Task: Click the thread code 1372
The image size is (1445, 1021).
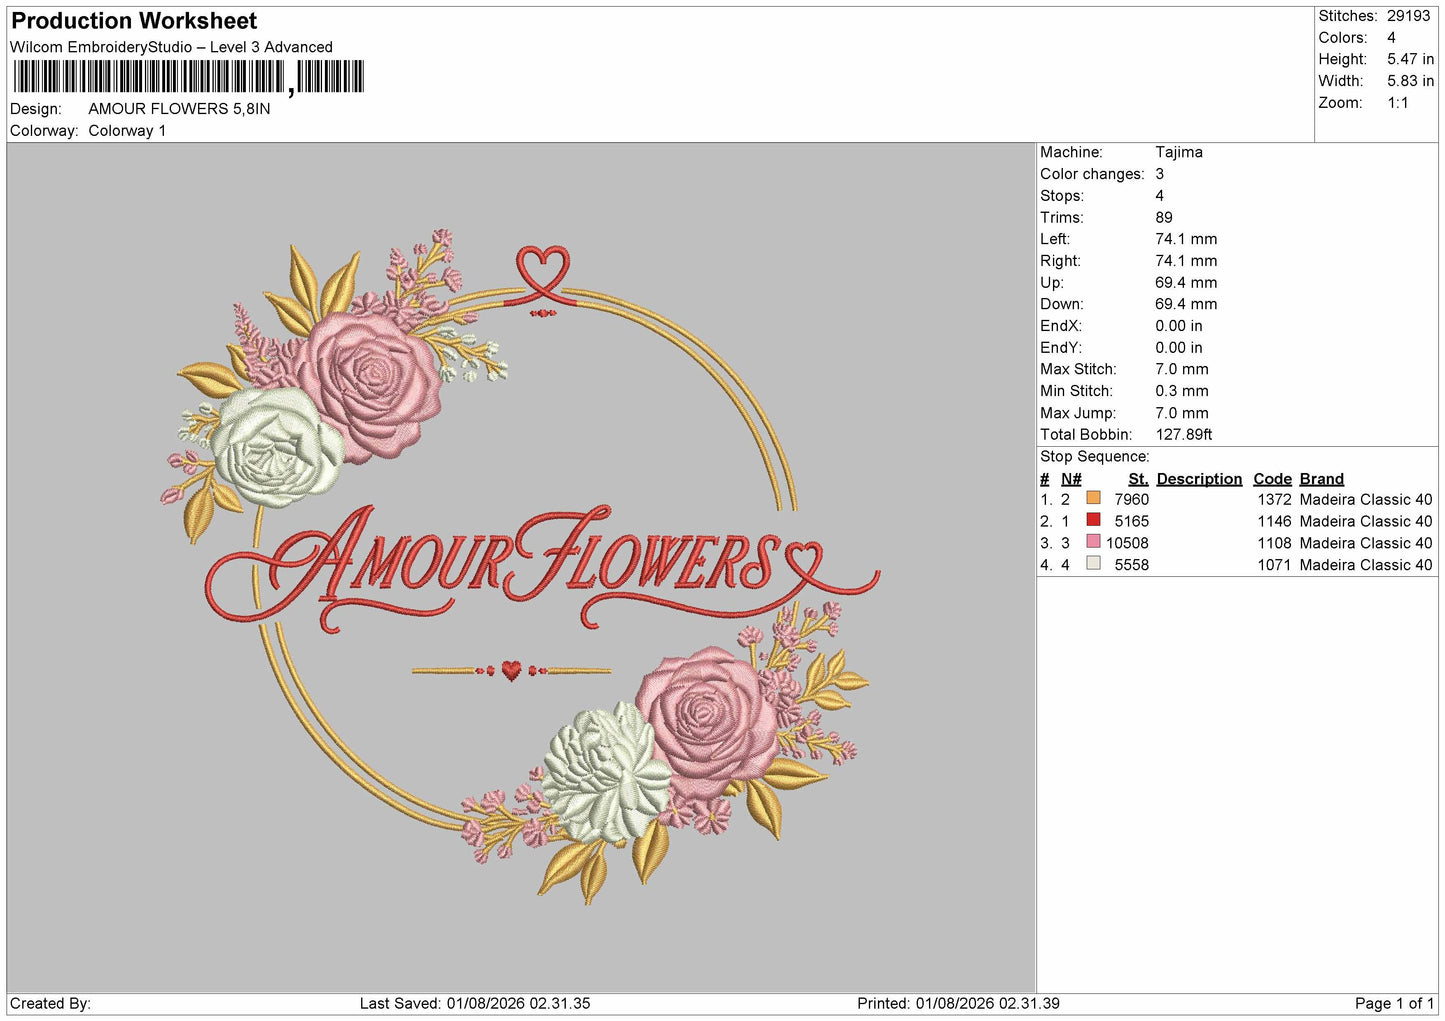Action: [1274, 499]
